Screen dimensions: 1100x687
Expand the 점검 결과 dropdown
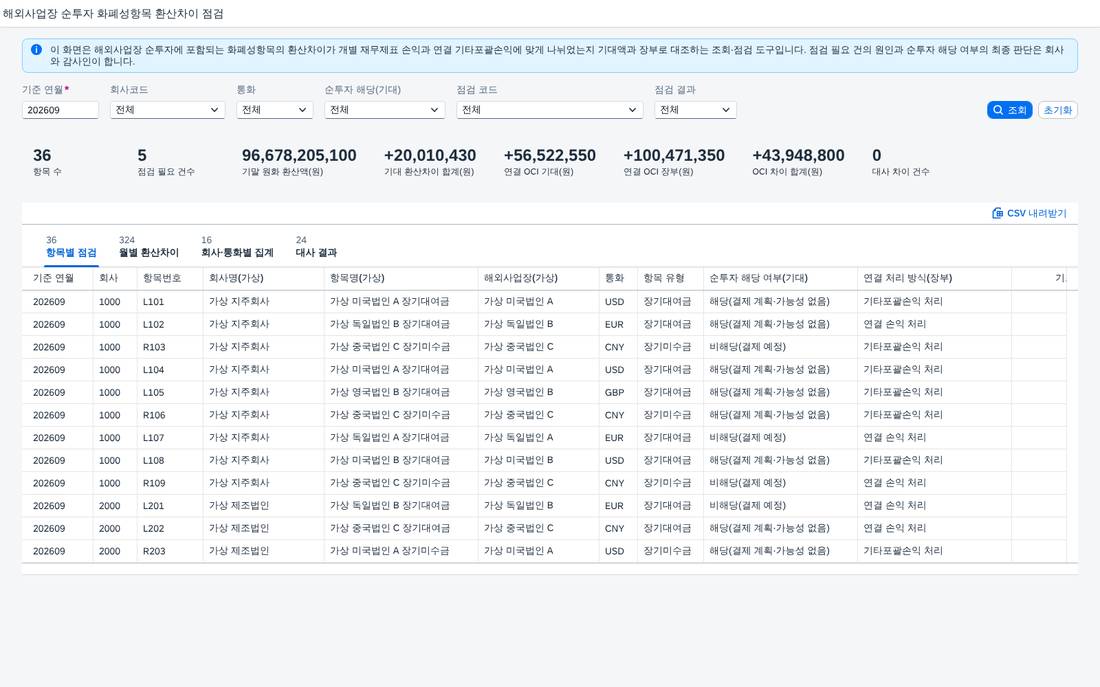pos(695,110)
